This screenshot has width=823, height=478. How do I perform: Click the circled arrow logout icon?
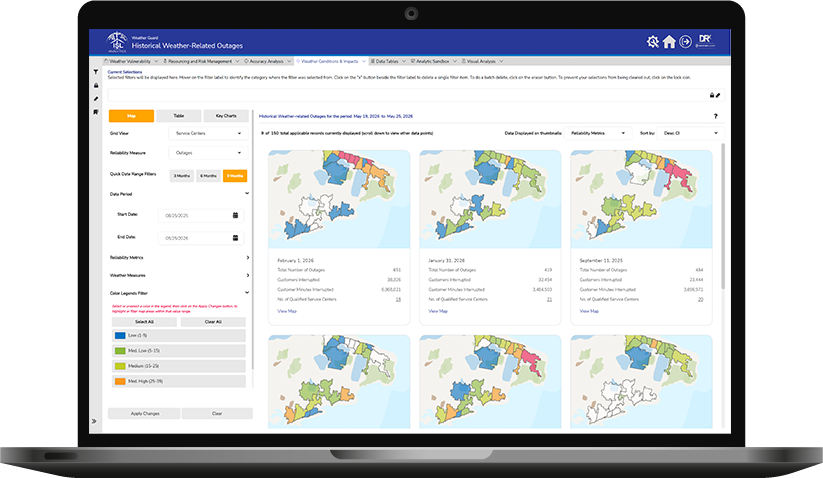(685, 41)
